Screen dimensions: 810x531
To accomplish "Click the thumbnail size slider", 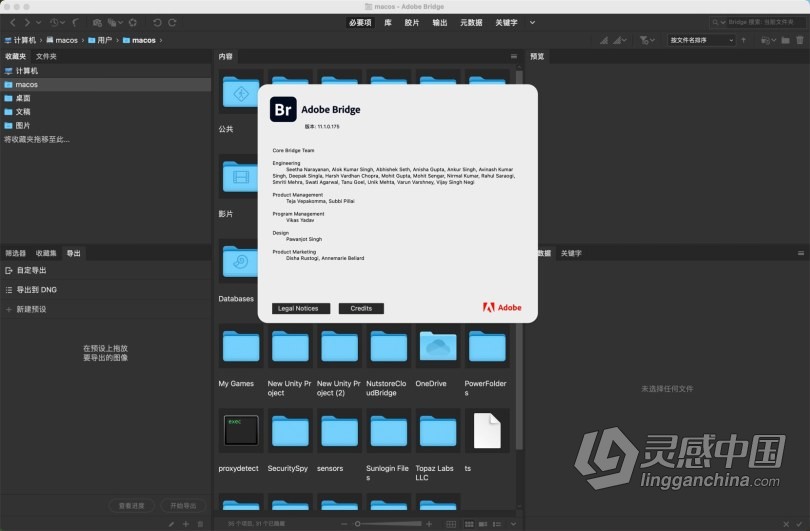I will (x=387, y=524).
